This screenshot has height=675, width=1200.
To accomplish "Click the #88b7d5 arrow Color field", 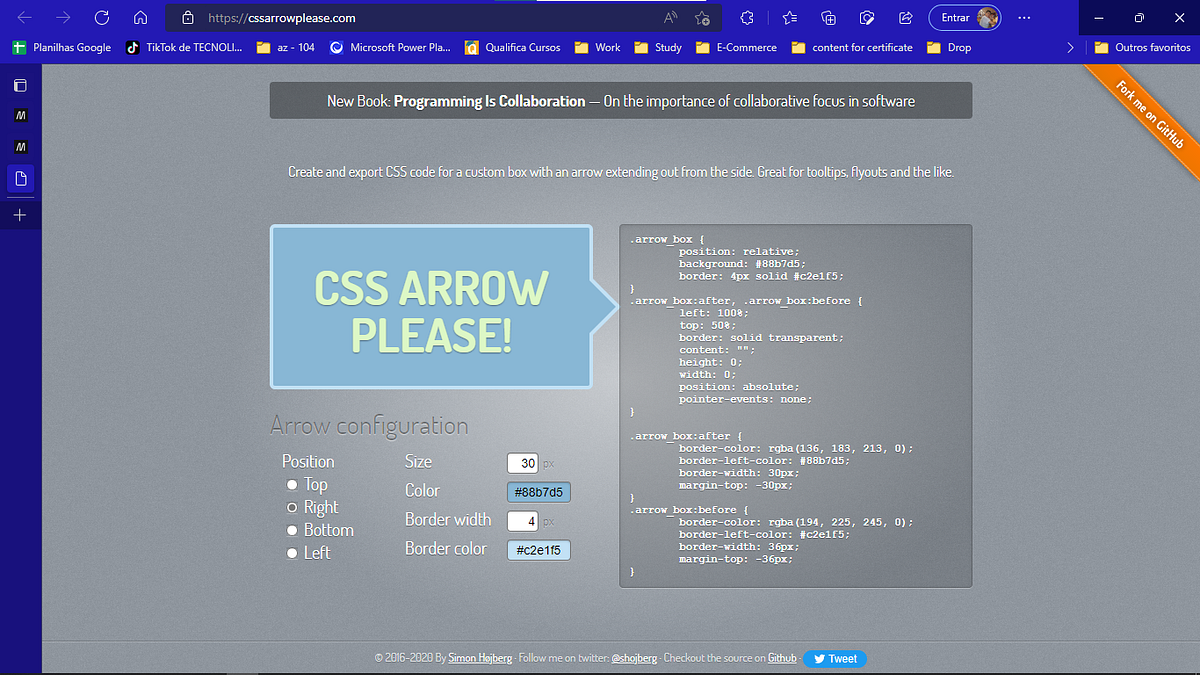I will pyautogui.click(x=538, y=491).
